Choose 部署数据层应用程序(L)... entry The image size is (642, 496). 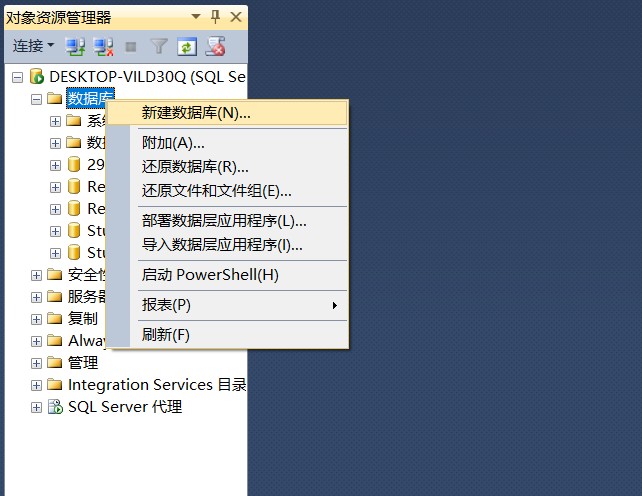coord(227,221)
